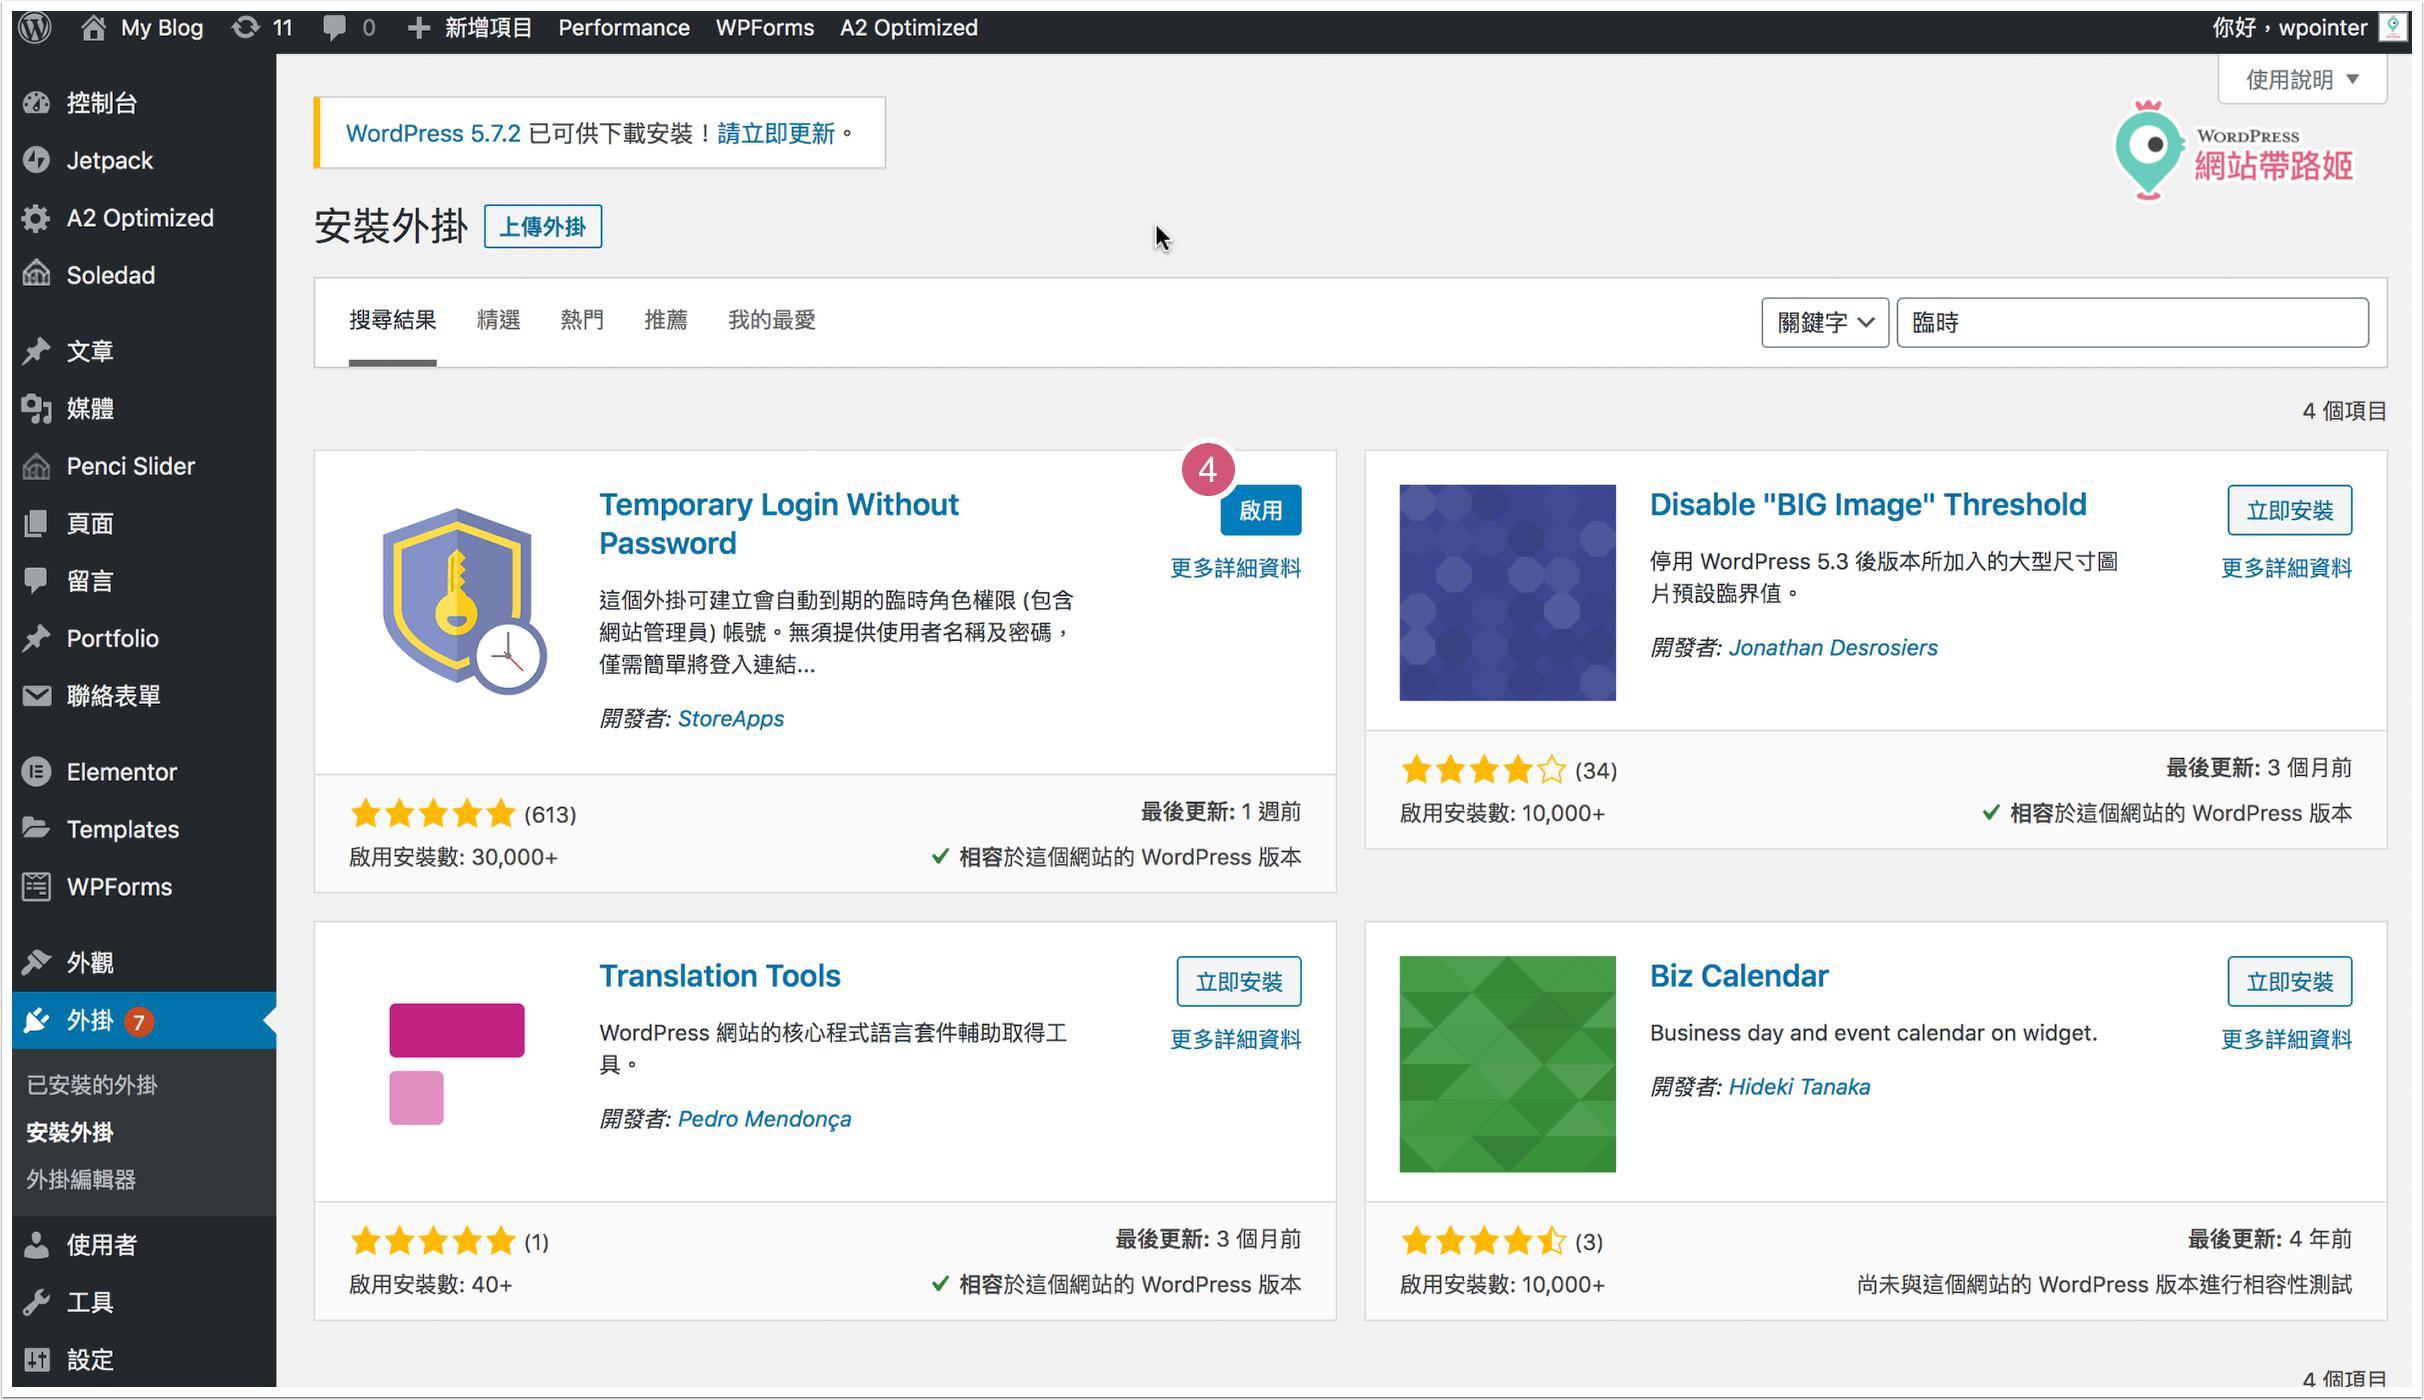2424x1400 pixels.
Task: Open the 工具 wrench icon
Action: click(x=37, y=1302)
